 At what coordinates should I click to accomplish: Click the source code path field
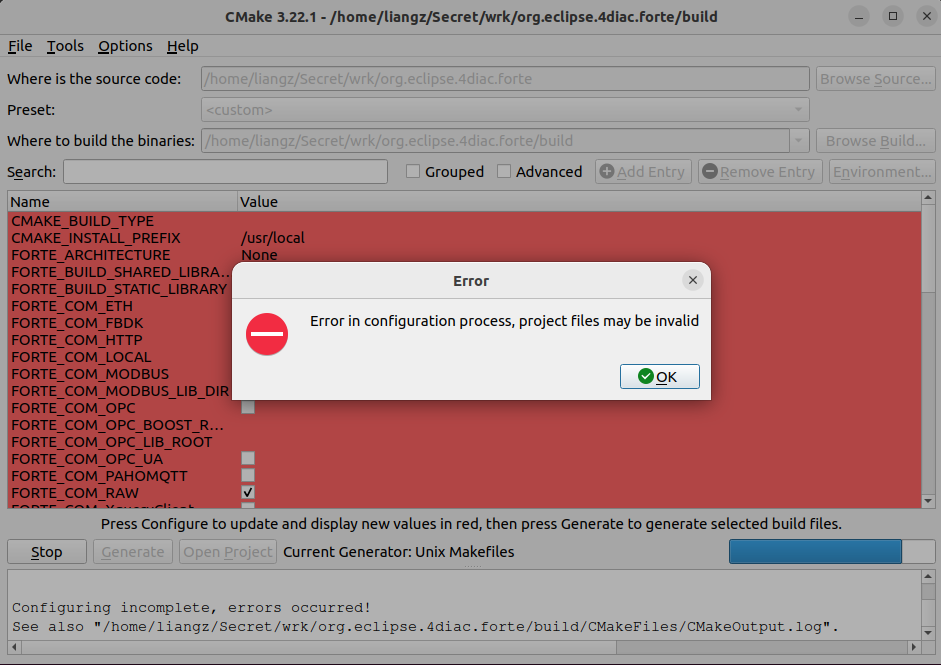coord(505,79)
